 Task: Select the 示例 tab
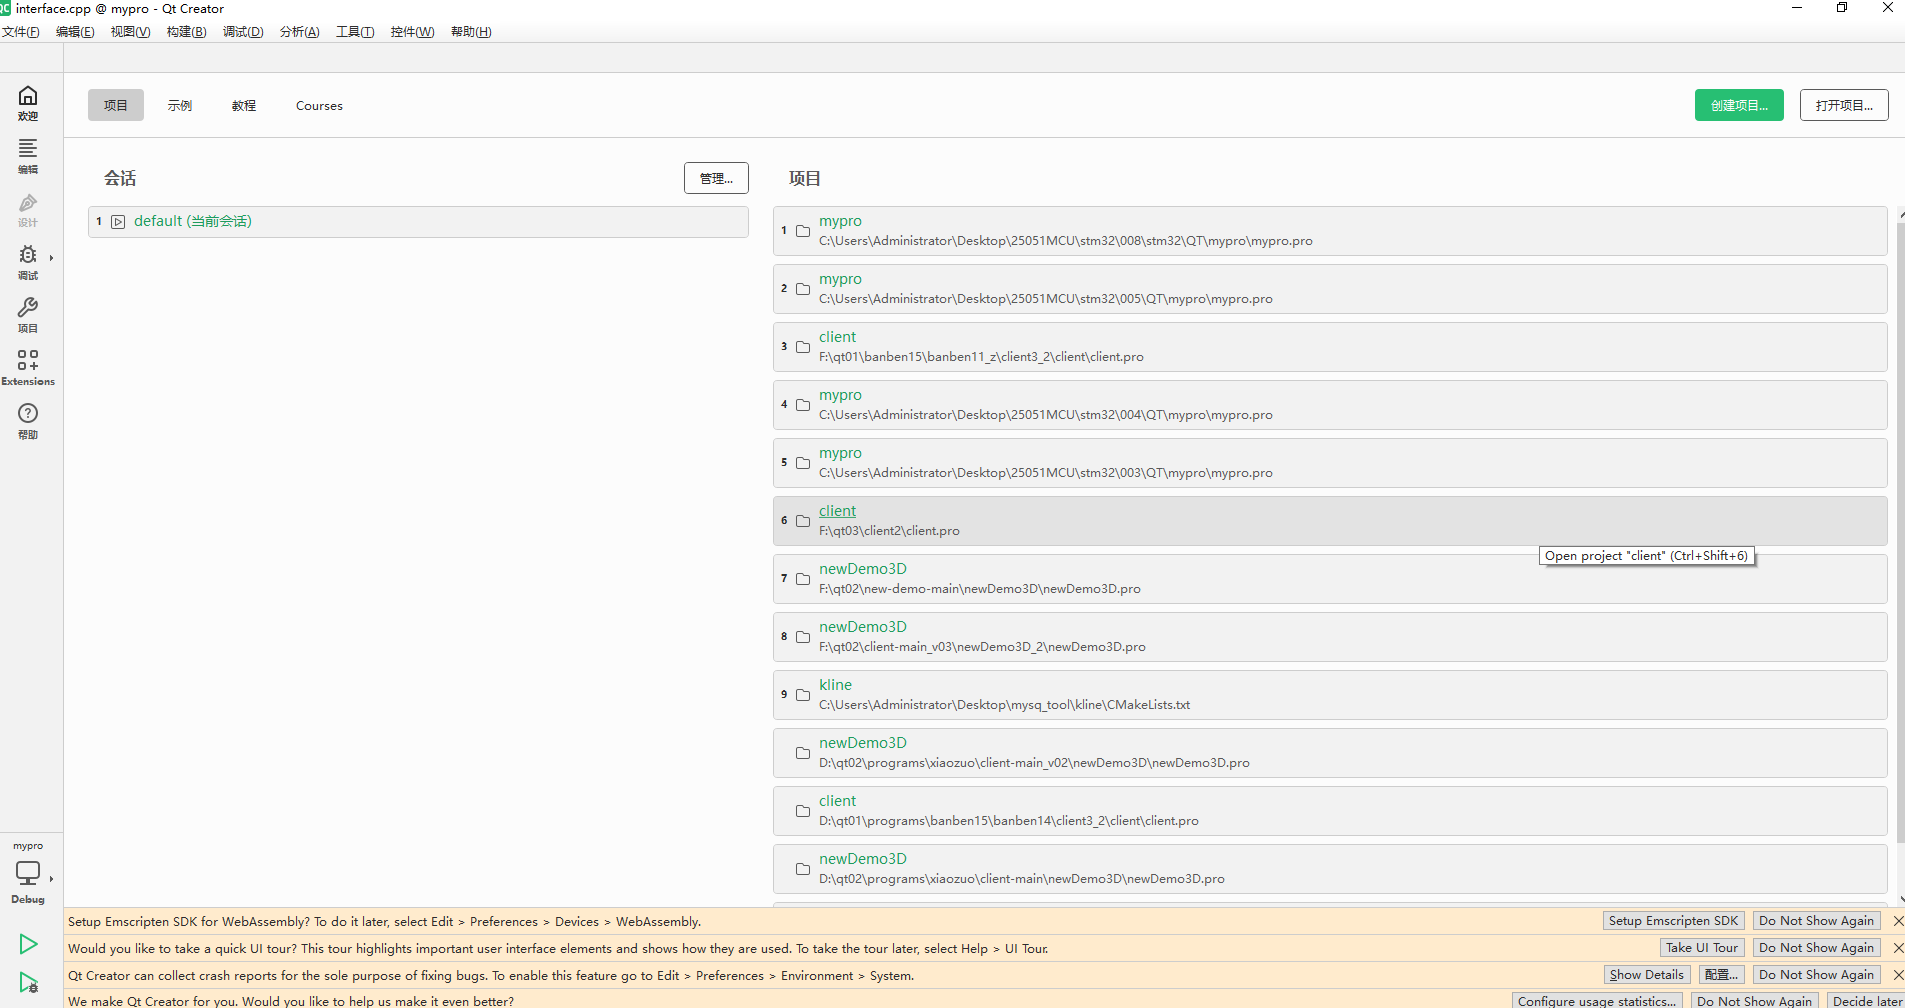(180, 105)
